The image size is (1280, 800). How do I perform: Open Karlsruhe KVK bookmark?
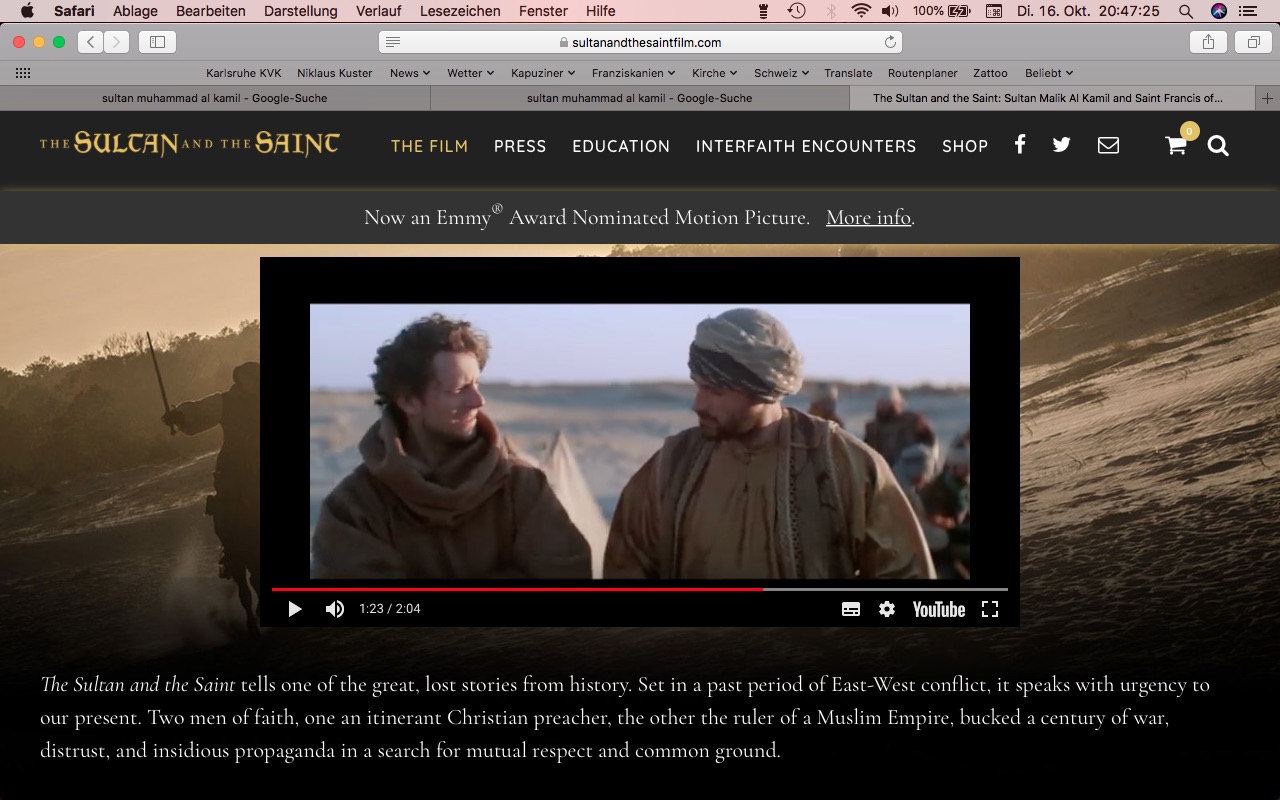point(244,73)
